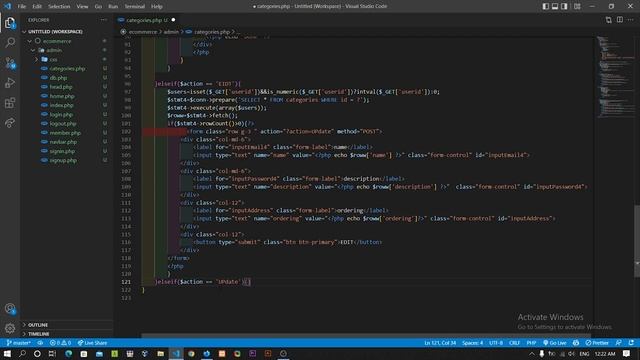
Task: Click the Windows taskbar search icon
Action: (22, 353)
